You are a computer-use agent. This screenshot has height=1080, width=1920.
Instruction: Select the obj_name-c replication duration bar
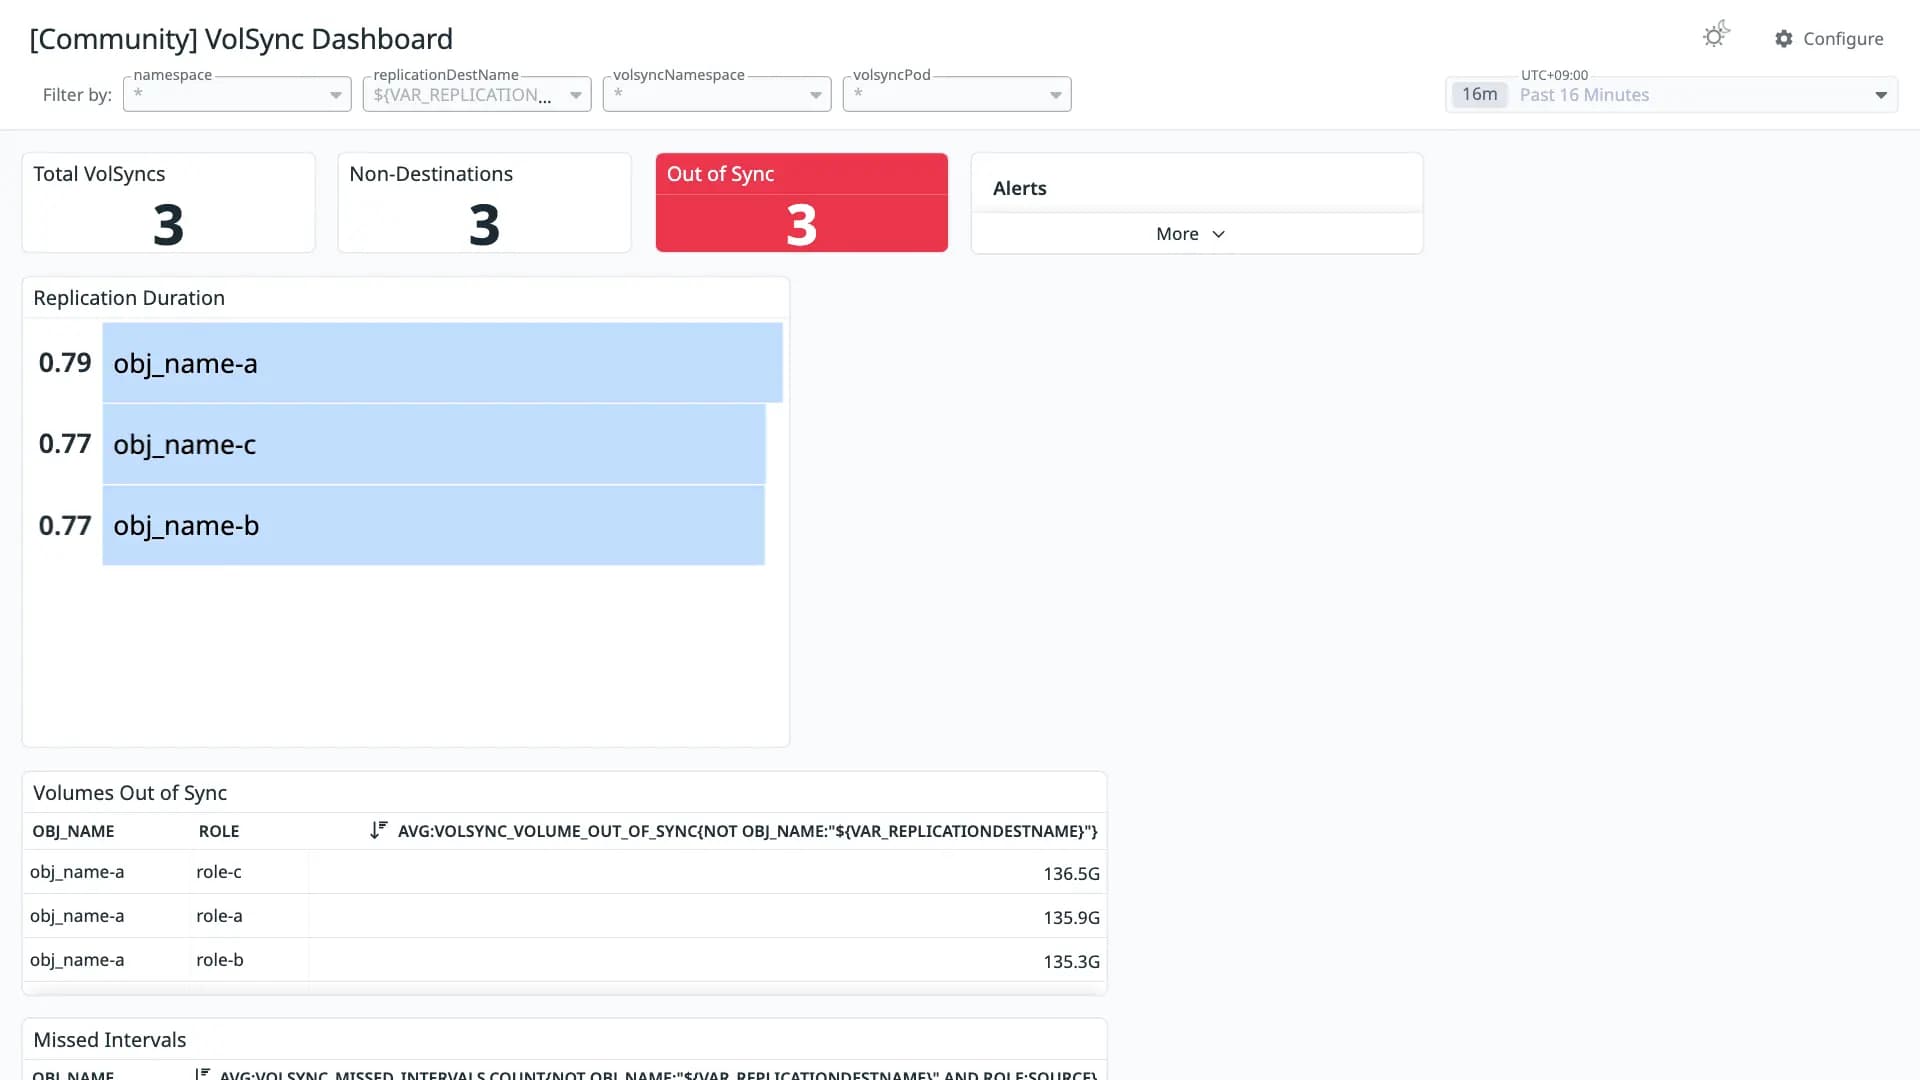pyautogui.click(x=434, y=445)
